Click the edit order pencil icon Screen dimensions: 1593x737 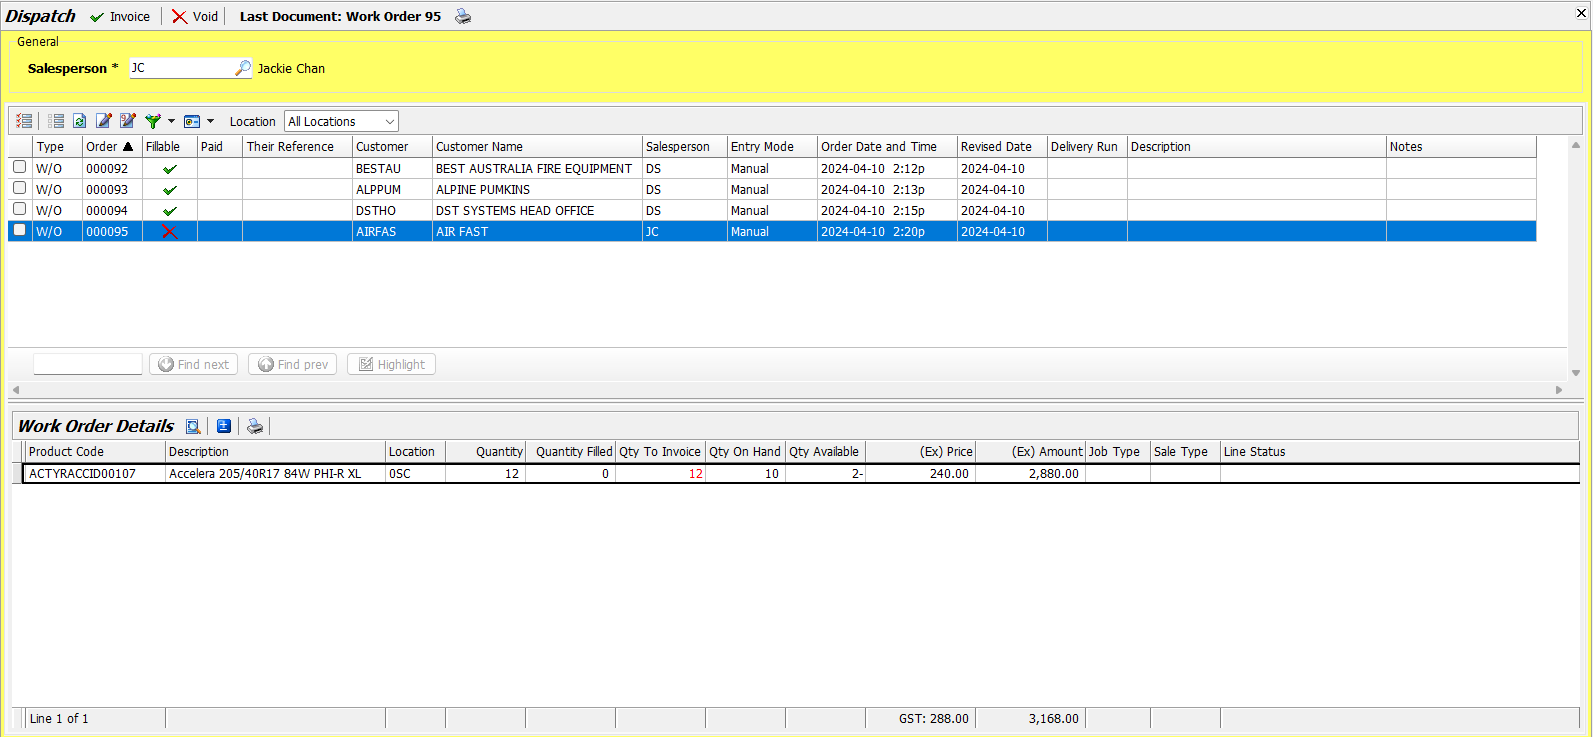coord(103,121)
